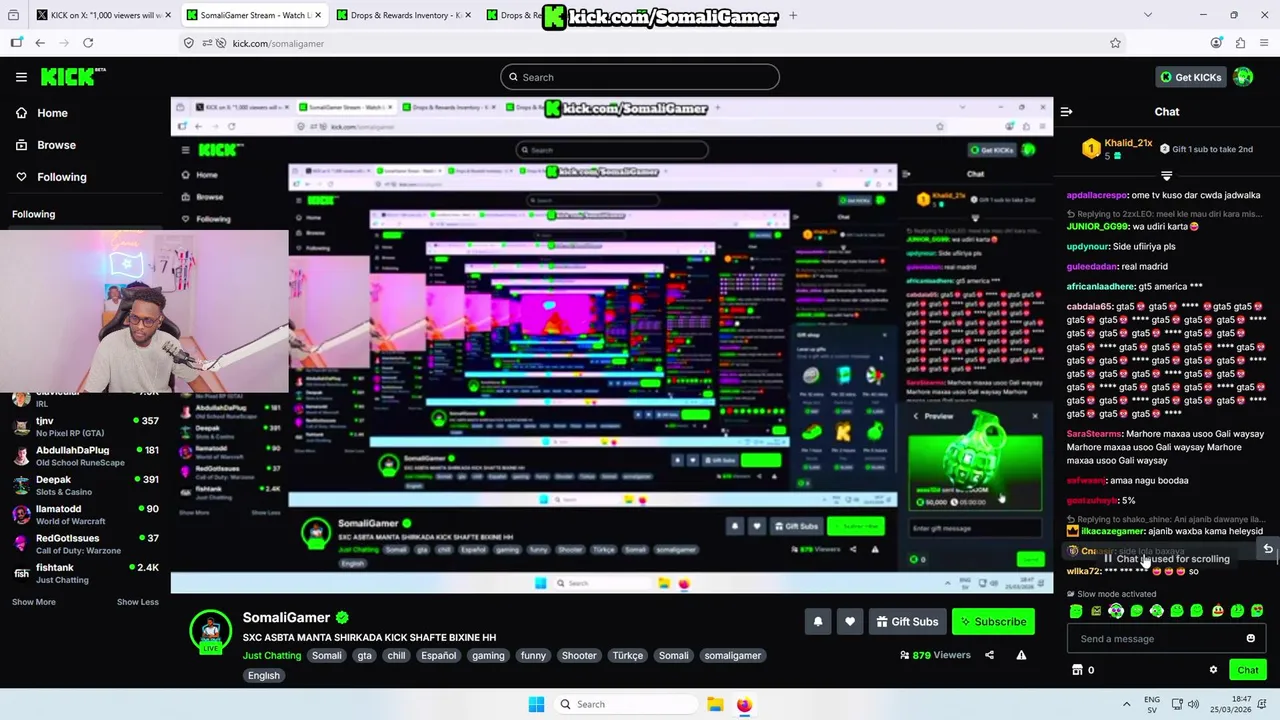Show hidden system tray icons
This screenshot has height=720, width=1280.
coord(1126,704)
